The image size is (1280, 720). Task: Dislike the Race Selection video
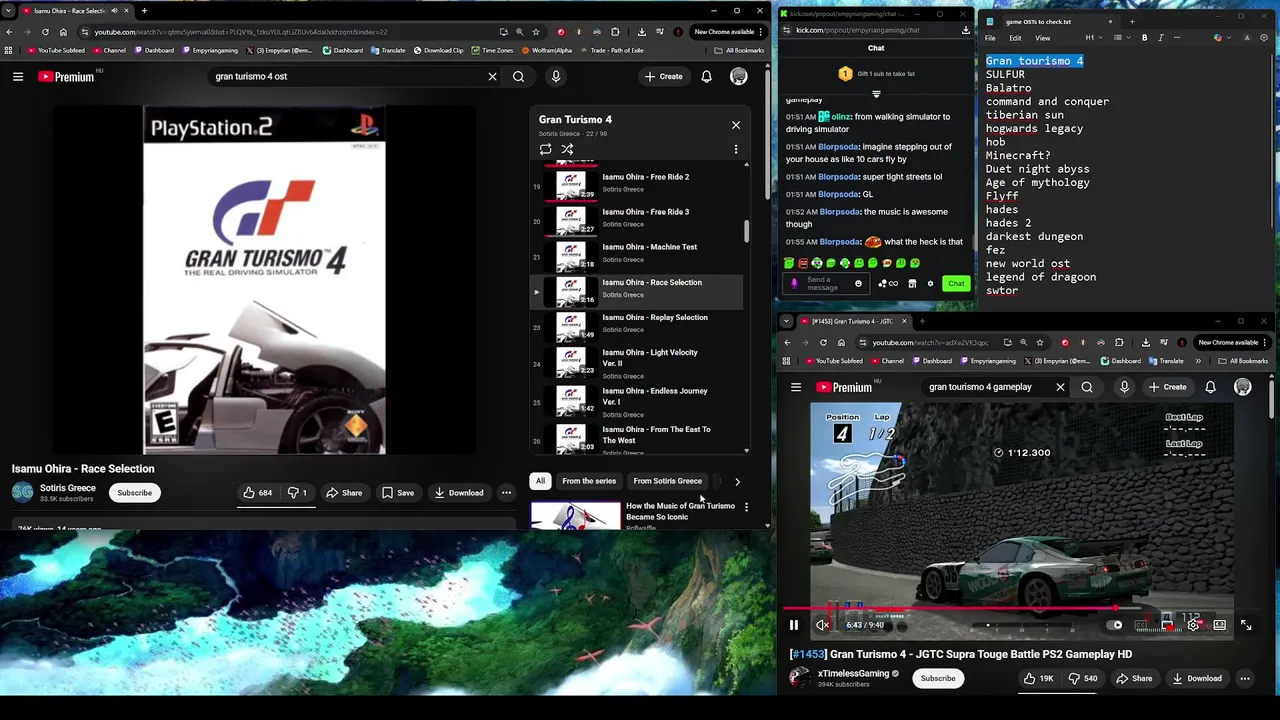298,492
